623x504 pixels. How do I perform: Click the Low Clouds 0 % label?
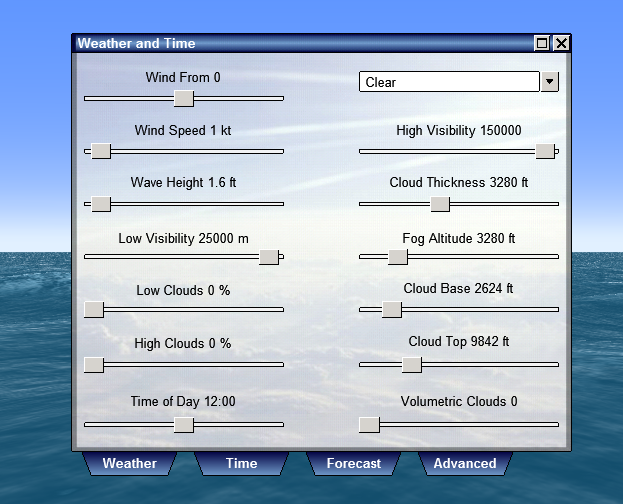[x=183, y=291]
